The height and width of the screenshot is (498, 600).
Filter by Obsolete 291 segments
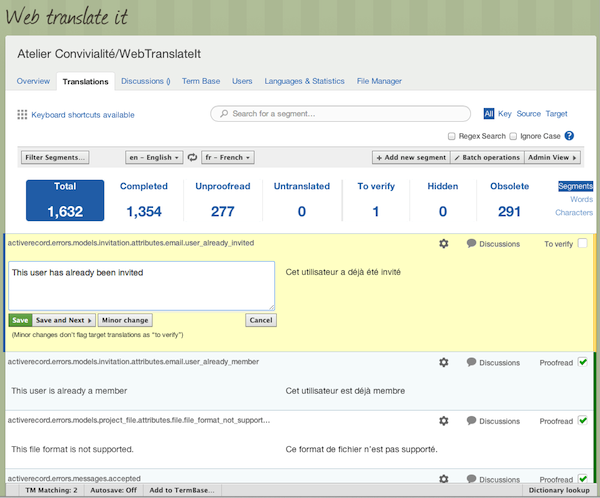coord(509,200)
